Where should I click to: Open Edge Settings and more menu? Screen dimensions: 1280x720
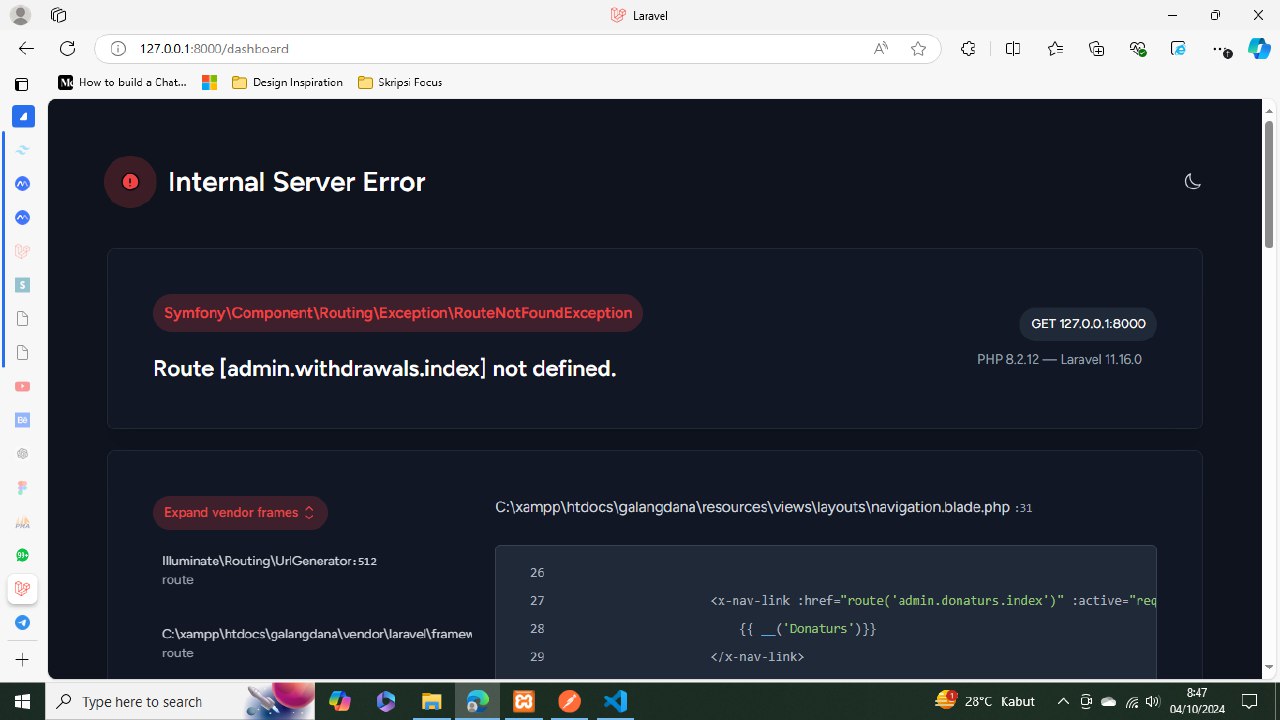coord(1220,48)
